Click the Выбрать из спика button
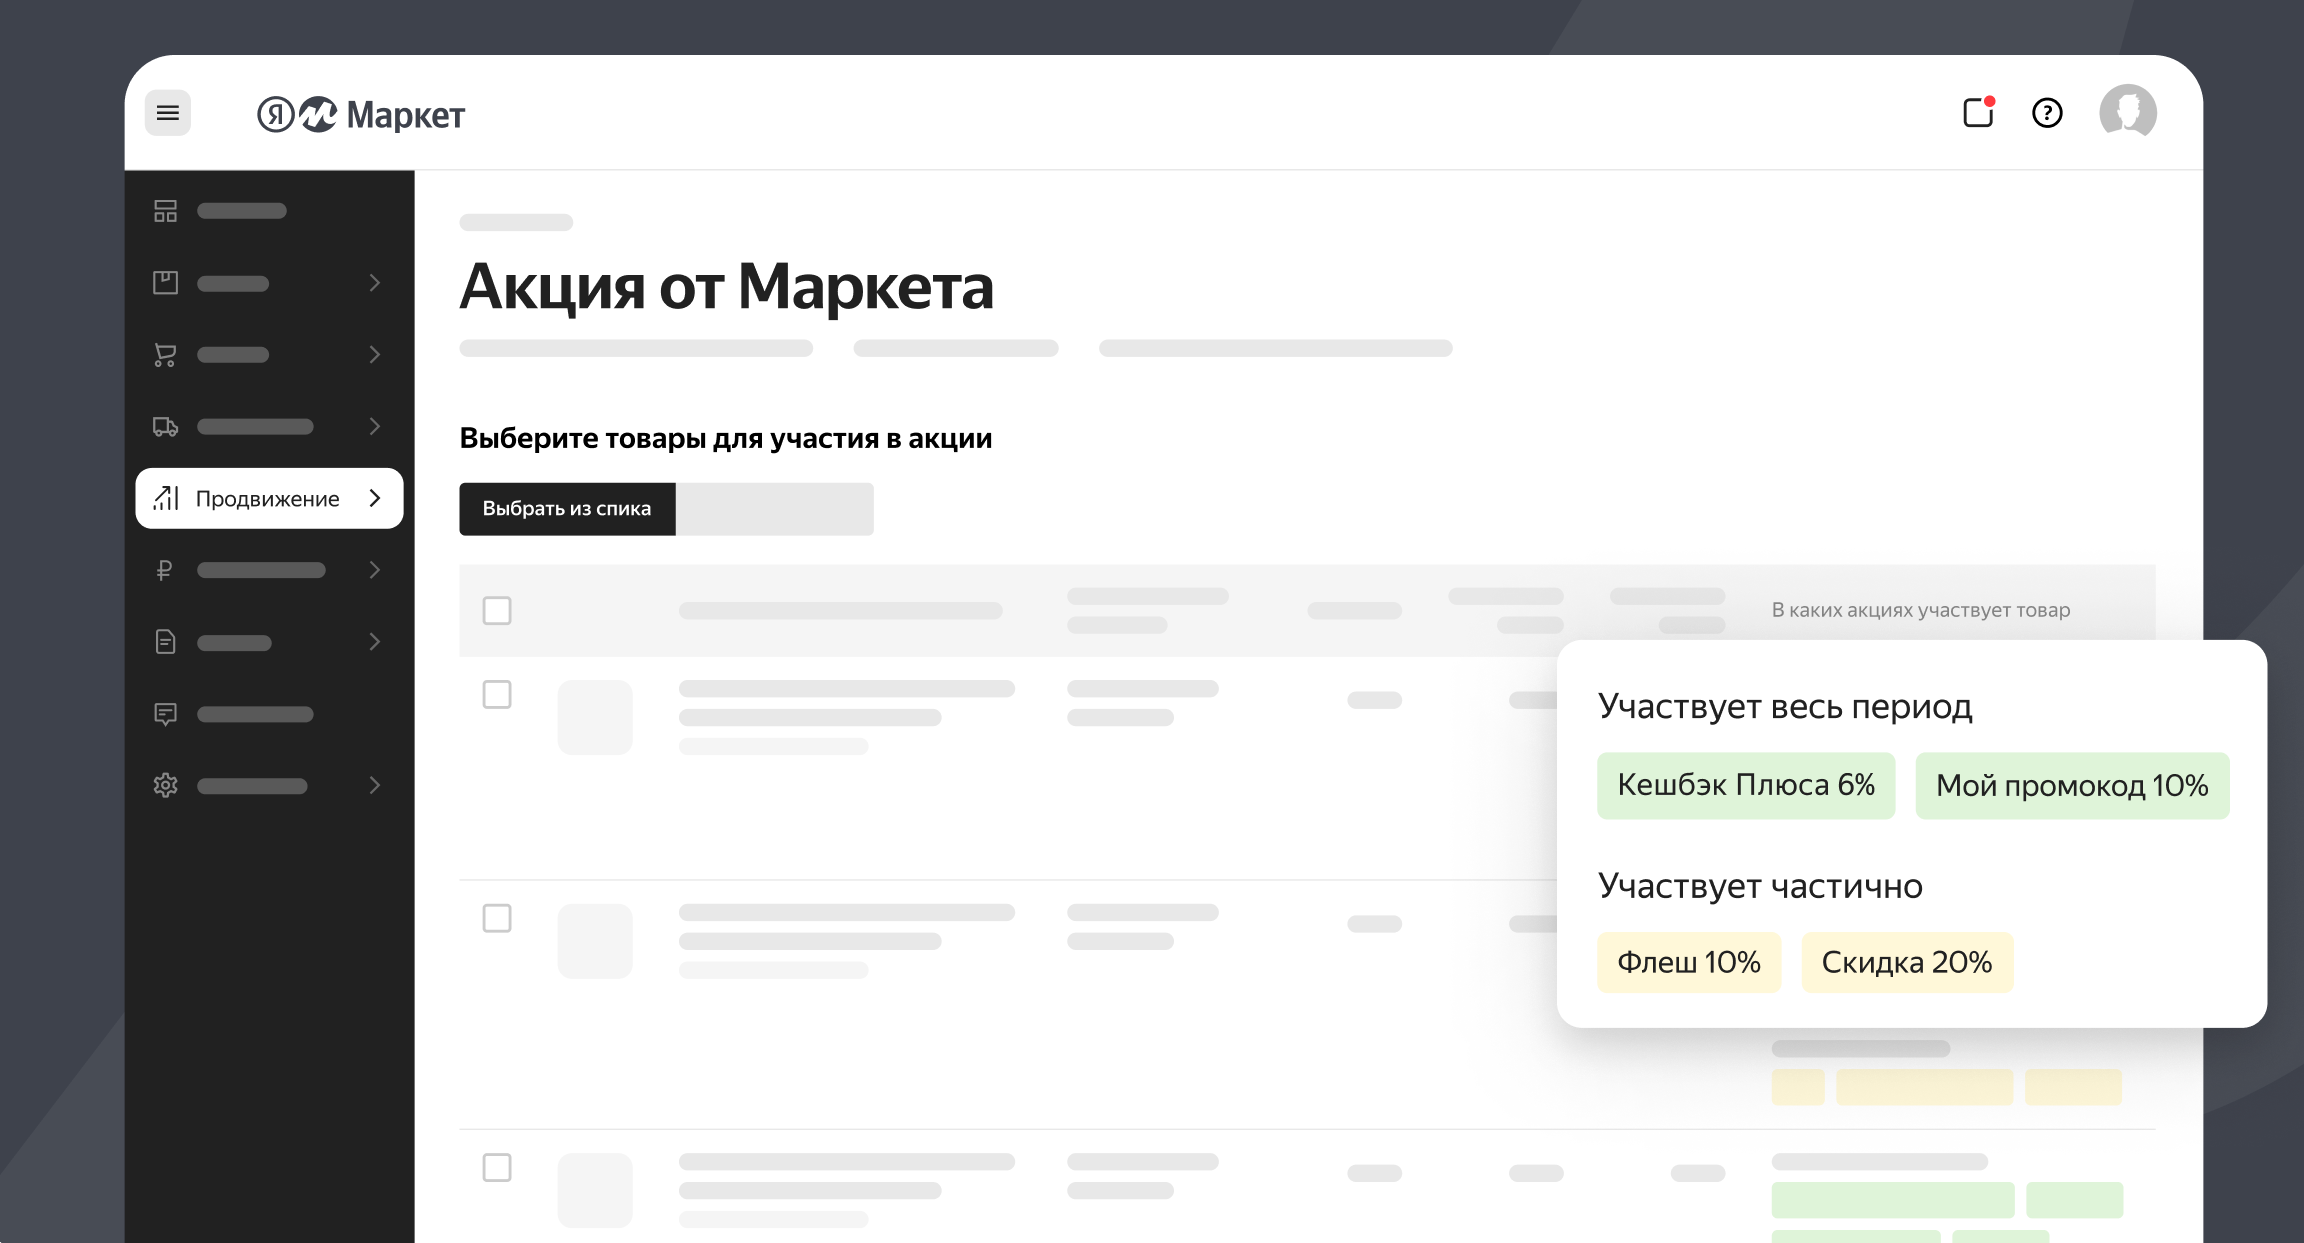The width and height of the screenshot is (2304, 1243). pos(567,509)
